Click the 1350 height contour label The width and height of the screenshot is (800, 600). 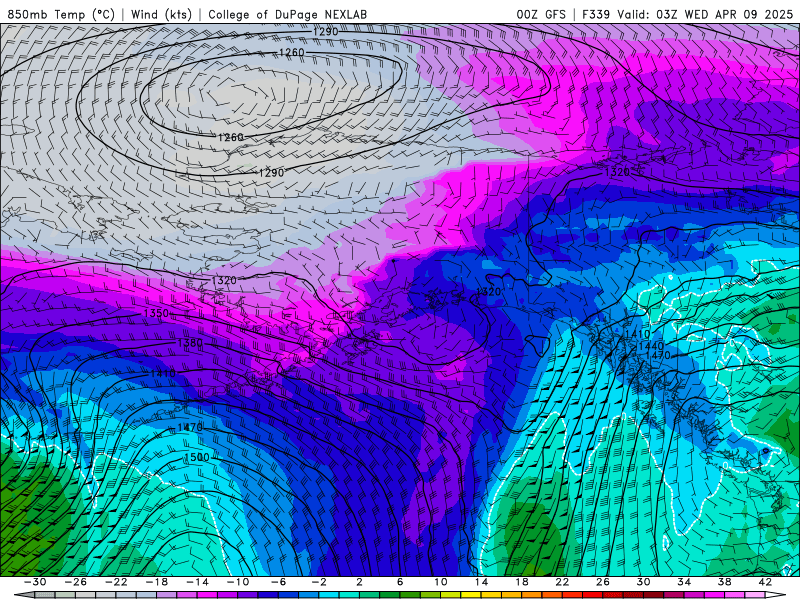click(156, 313)
